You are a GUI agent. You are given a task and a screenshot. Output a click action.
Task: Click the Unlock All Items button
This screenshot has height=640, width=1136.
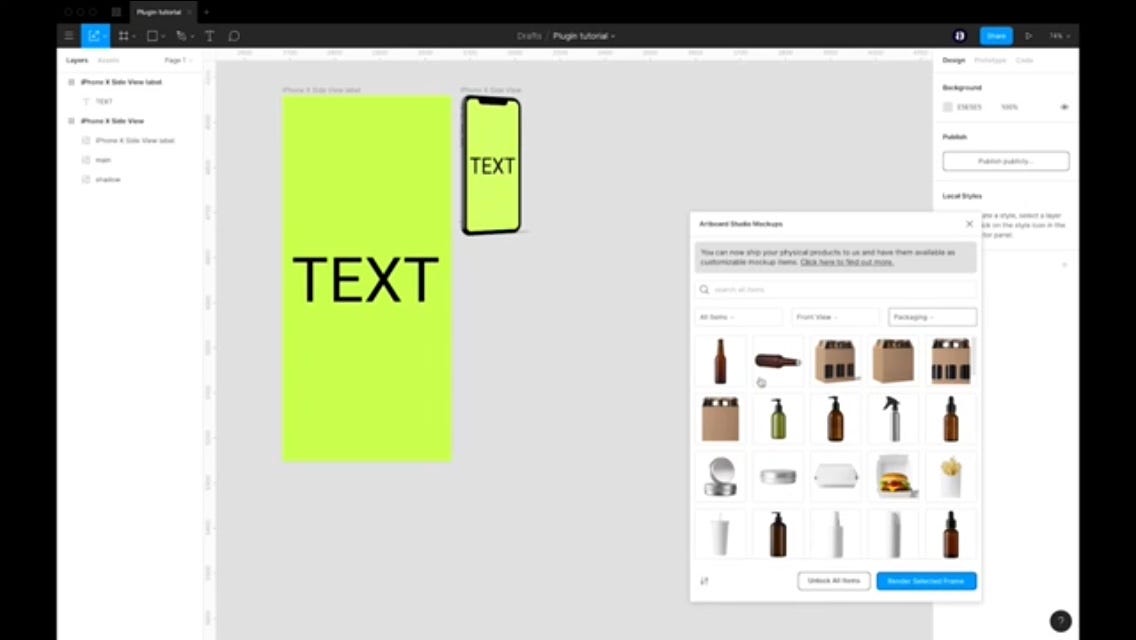pyautogui.click(x=834, y=580)
